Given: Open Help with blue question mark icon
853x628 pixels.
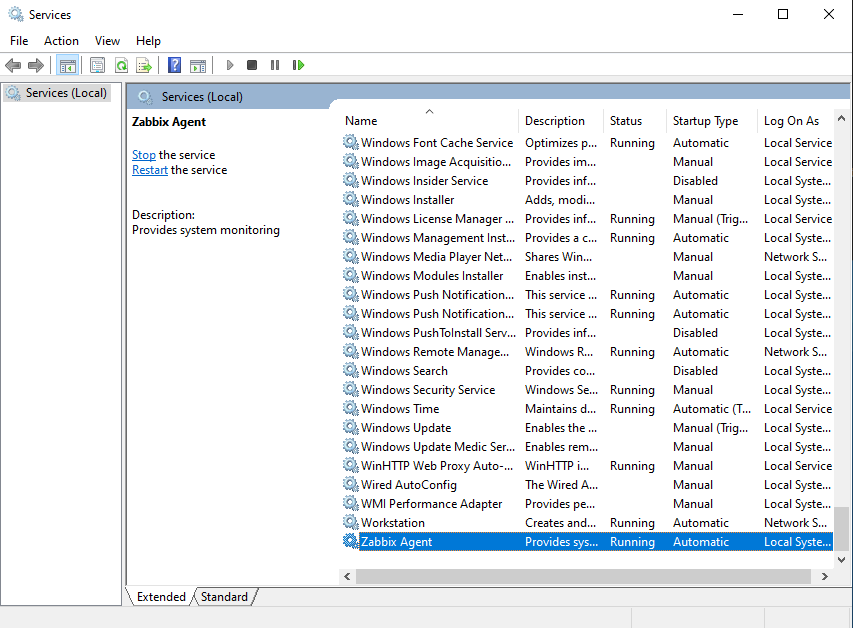Looking at the screenshot, I should pos(174,65).
